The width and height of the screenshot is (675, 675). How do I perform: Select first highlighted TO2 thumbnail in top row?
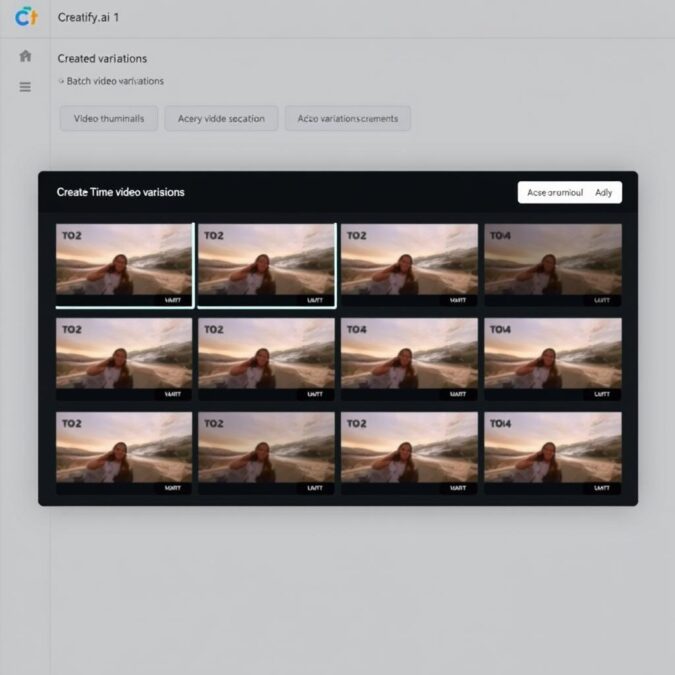point(124,264)
